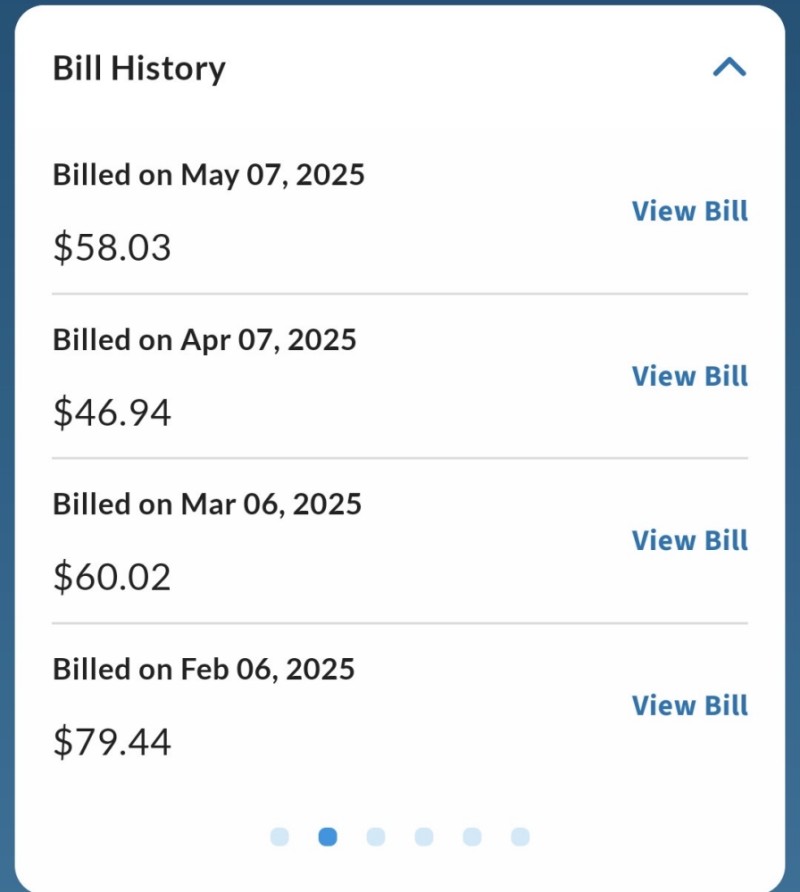Viewport: 800px width, 892px height.
Task: Collapse the Bill History section chevron
Action: [x=729, y=68]
